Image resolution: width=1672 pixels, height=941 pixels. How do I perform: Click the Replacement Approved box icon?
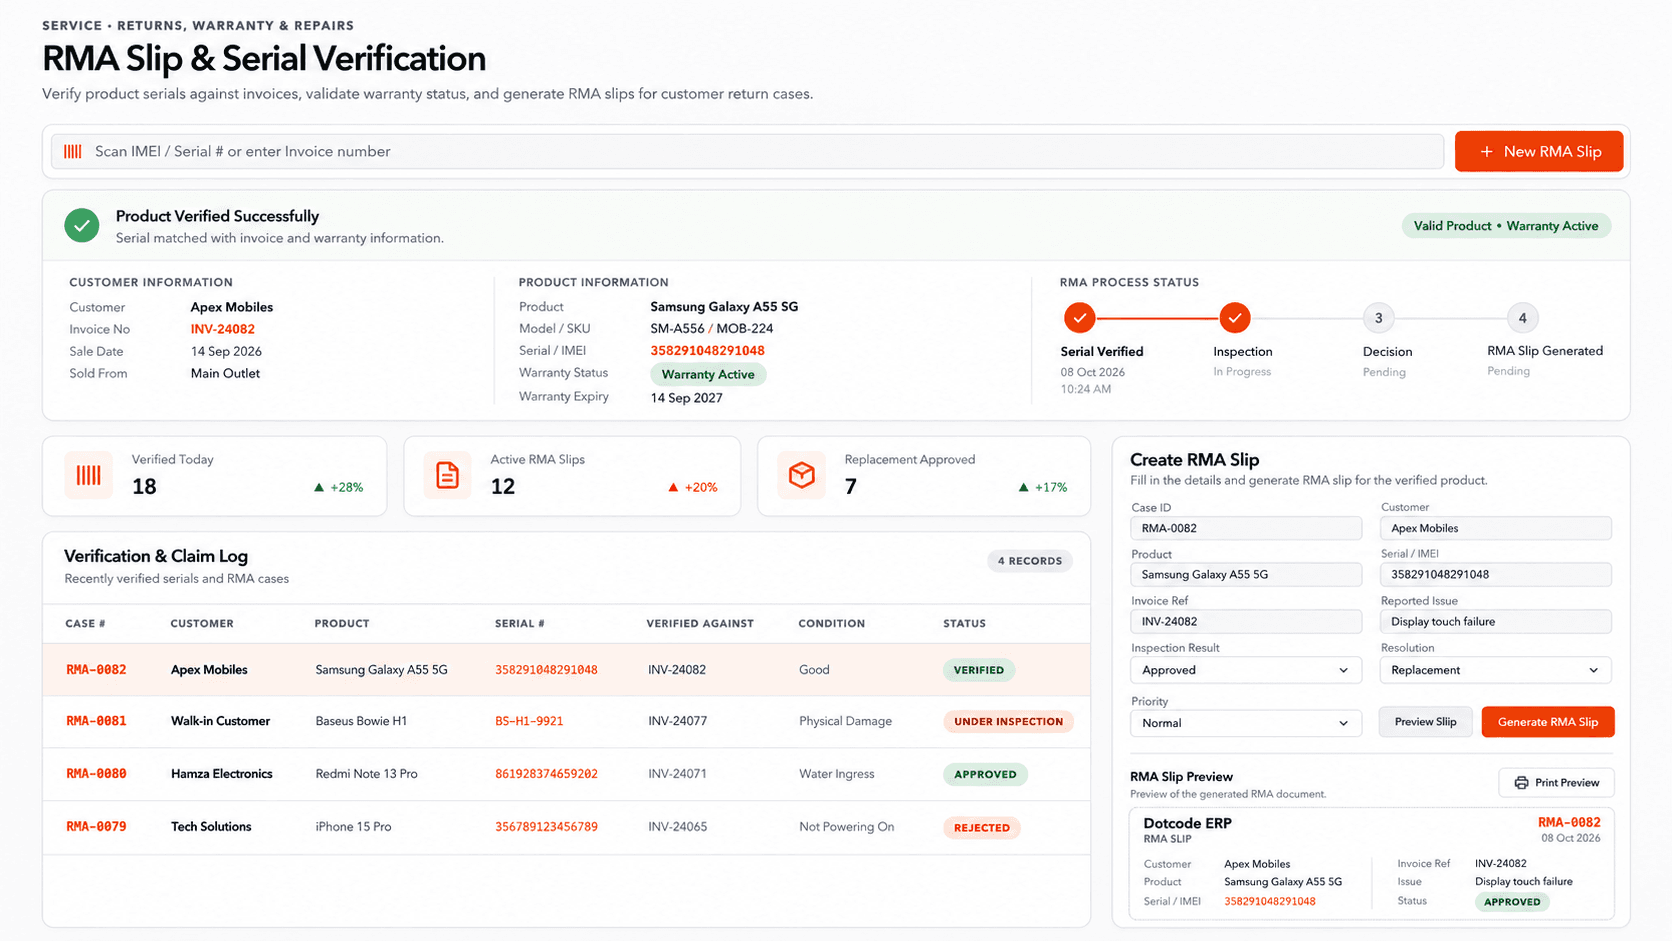click(x=802, y=475)
